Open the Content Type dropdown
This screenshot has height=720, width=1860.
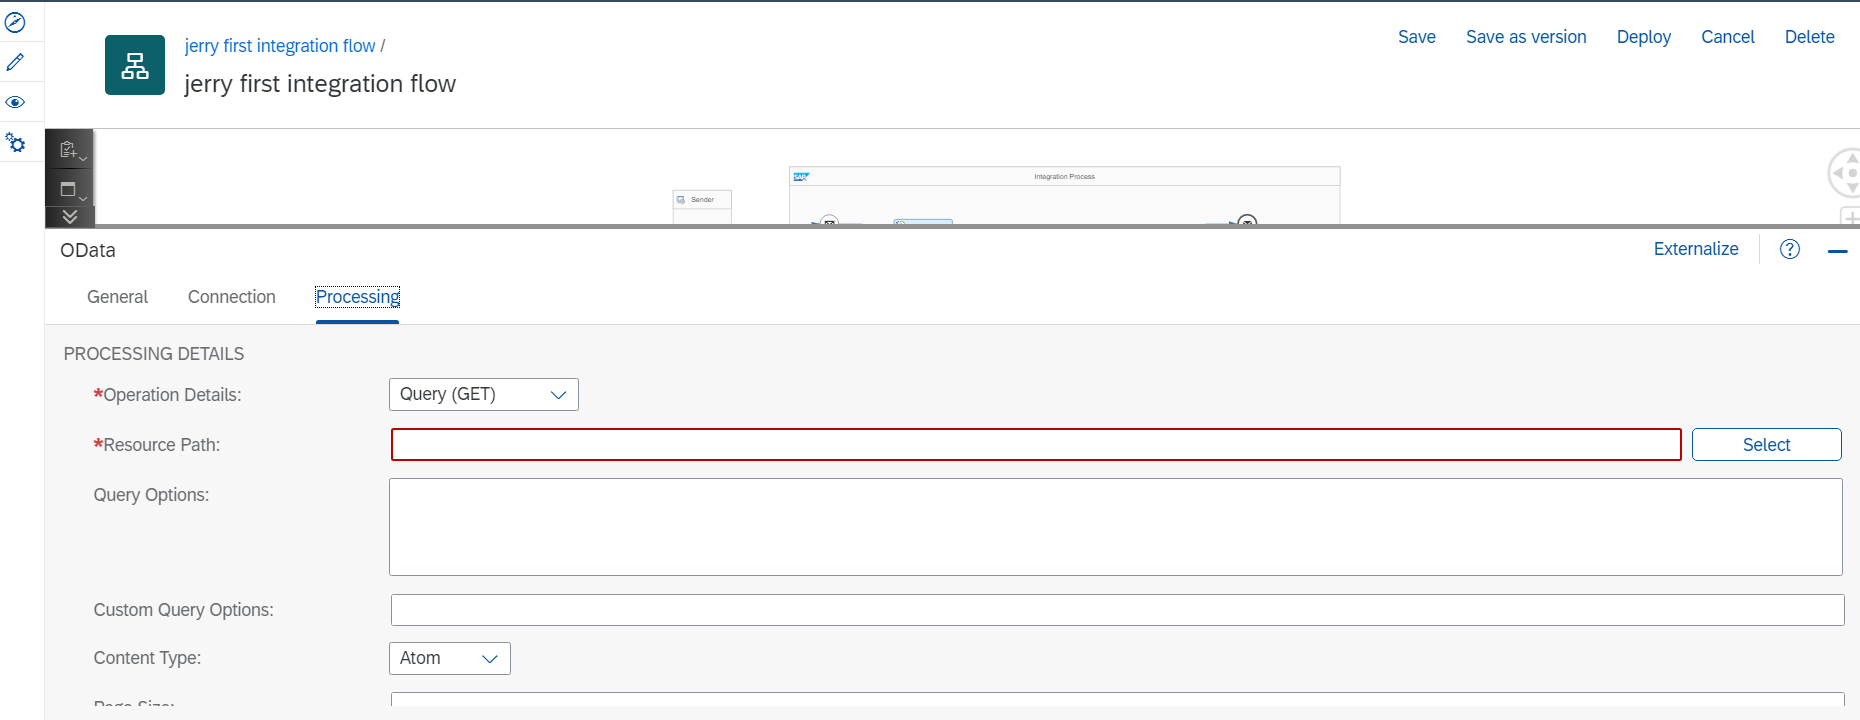tap(450, 658)
